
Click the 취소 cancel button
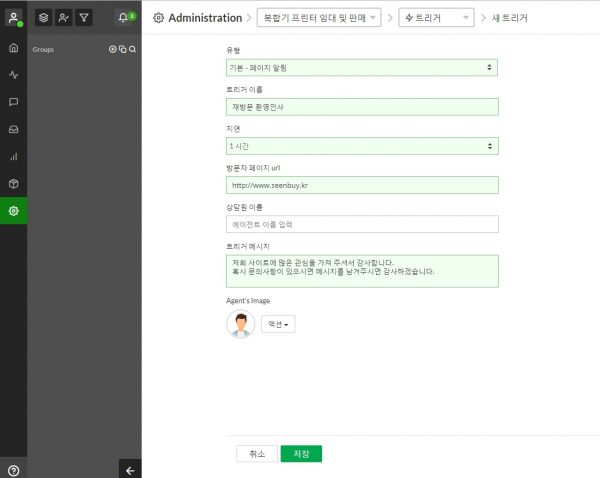(257, 454)
